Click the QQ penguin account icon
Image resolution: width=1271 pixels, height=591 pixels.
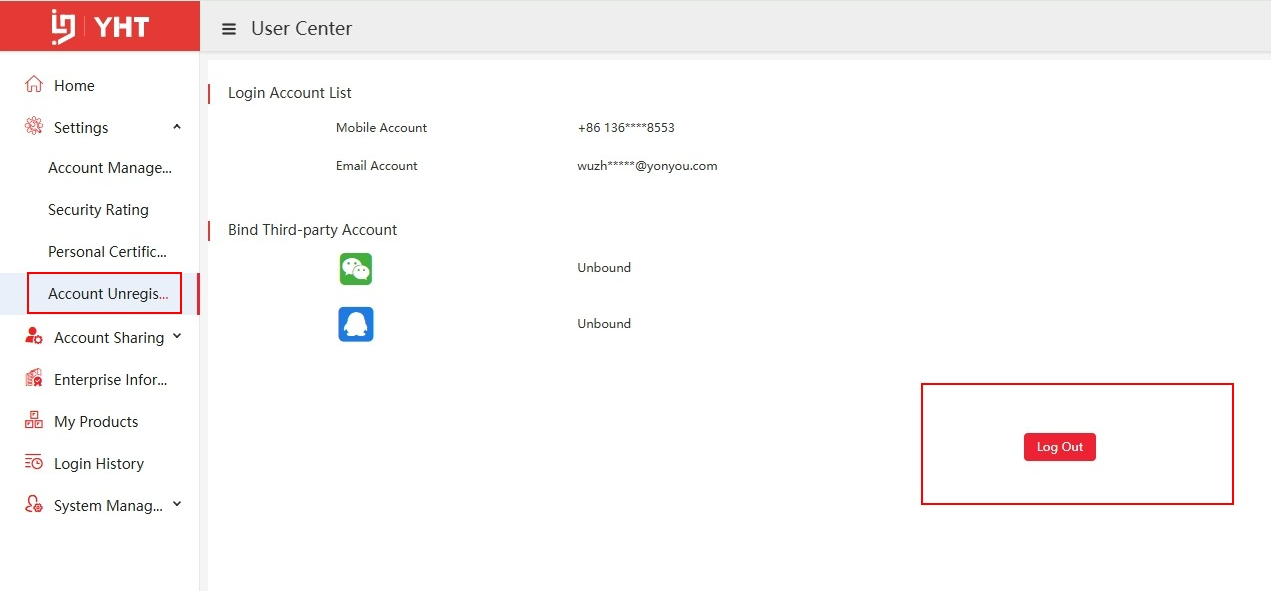coord(355,324)
